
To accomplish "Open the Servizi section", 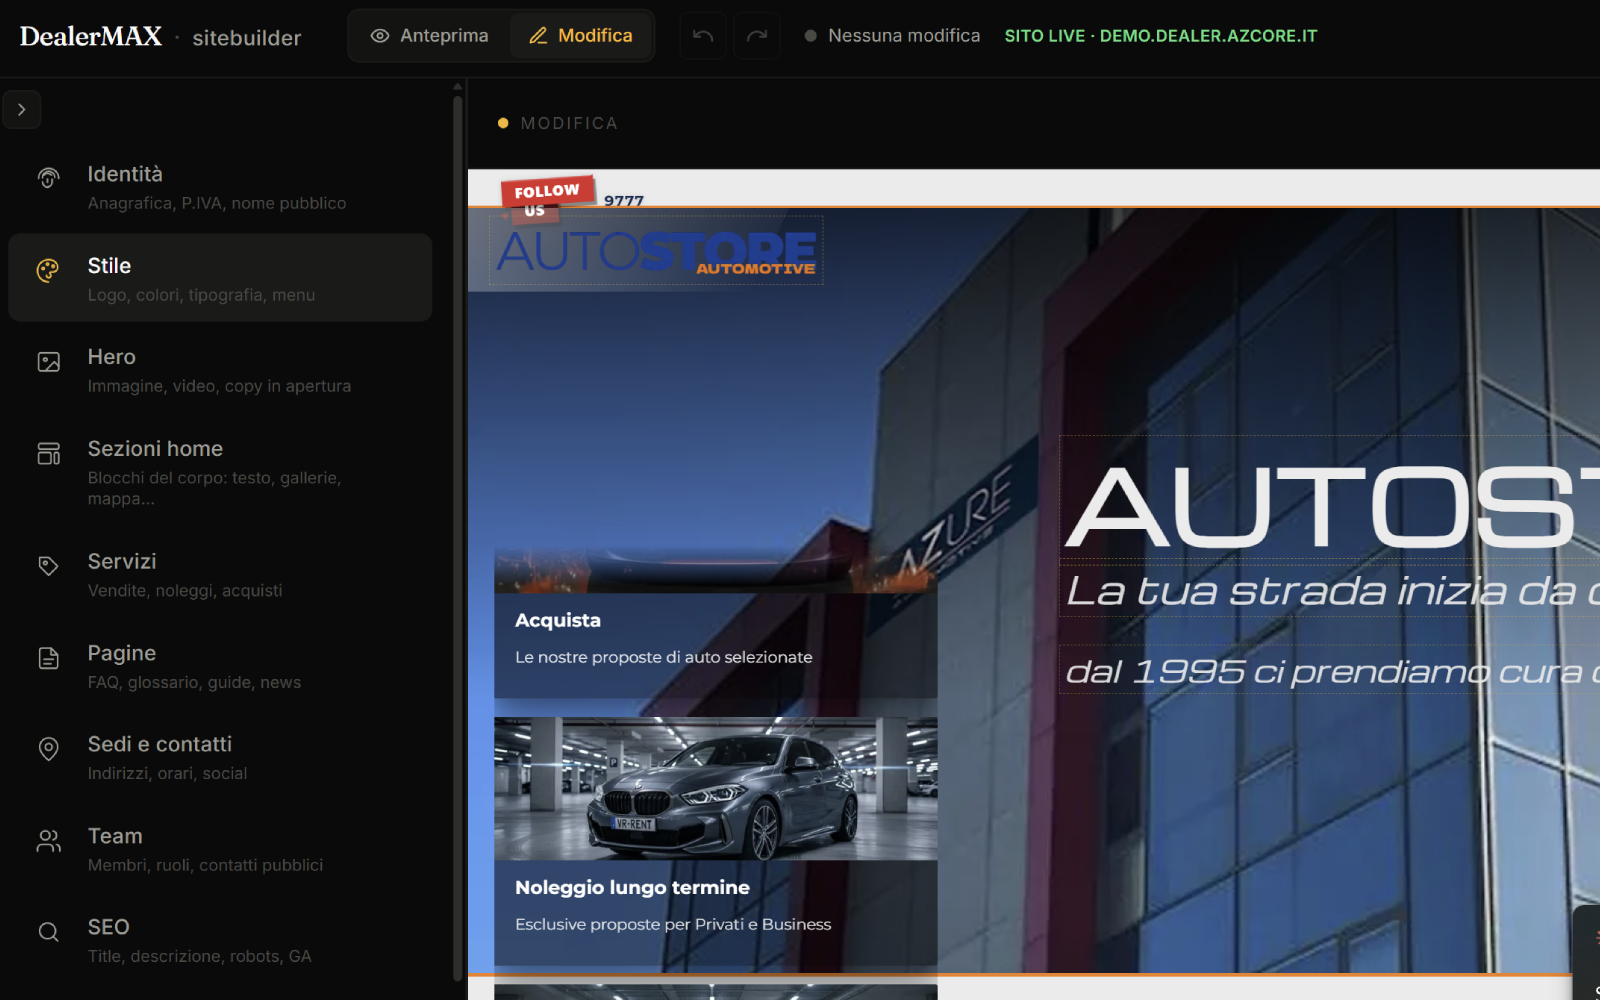I will point(220,575).
